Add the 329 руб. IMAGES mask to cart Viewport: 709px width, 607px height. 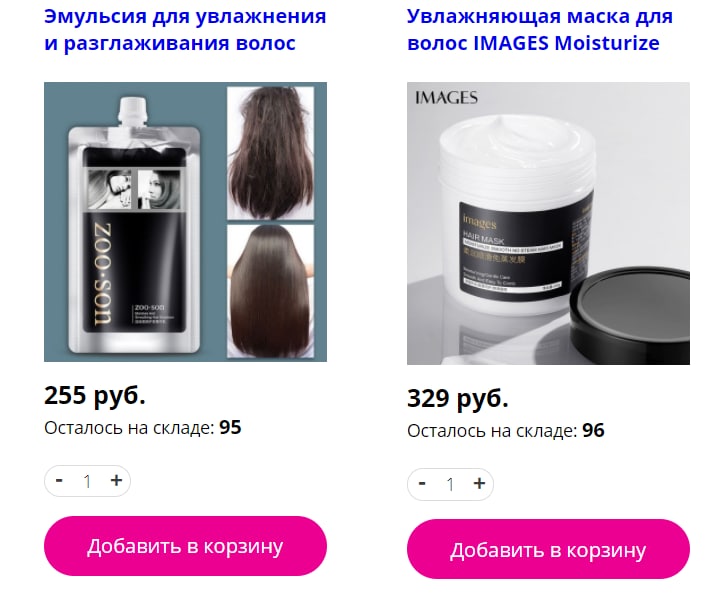pyautogui.click(x=548, y=549)
